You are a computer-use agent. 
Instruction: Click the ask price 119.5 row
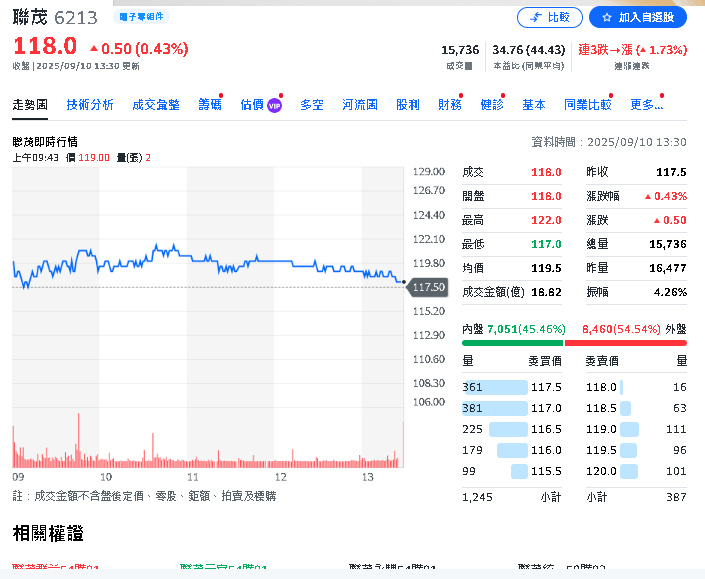point(636,450)
